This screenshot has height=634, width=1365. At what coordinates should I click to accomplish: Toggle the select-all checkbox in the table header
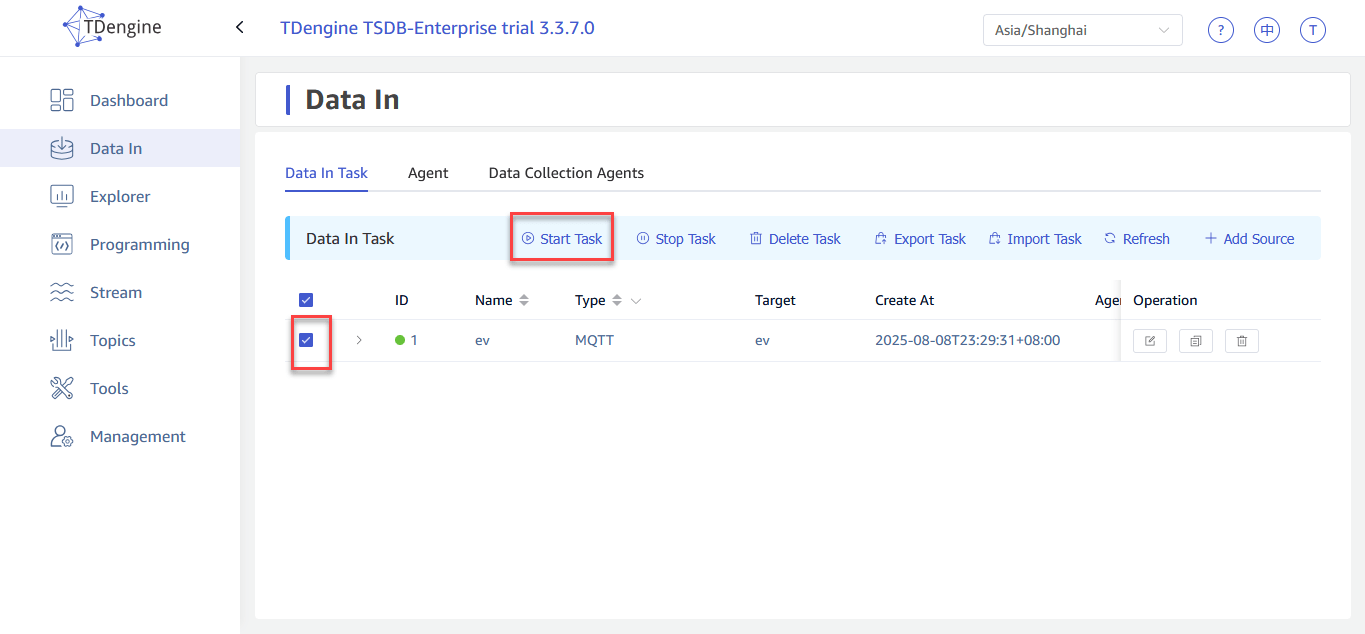[306, 300]
